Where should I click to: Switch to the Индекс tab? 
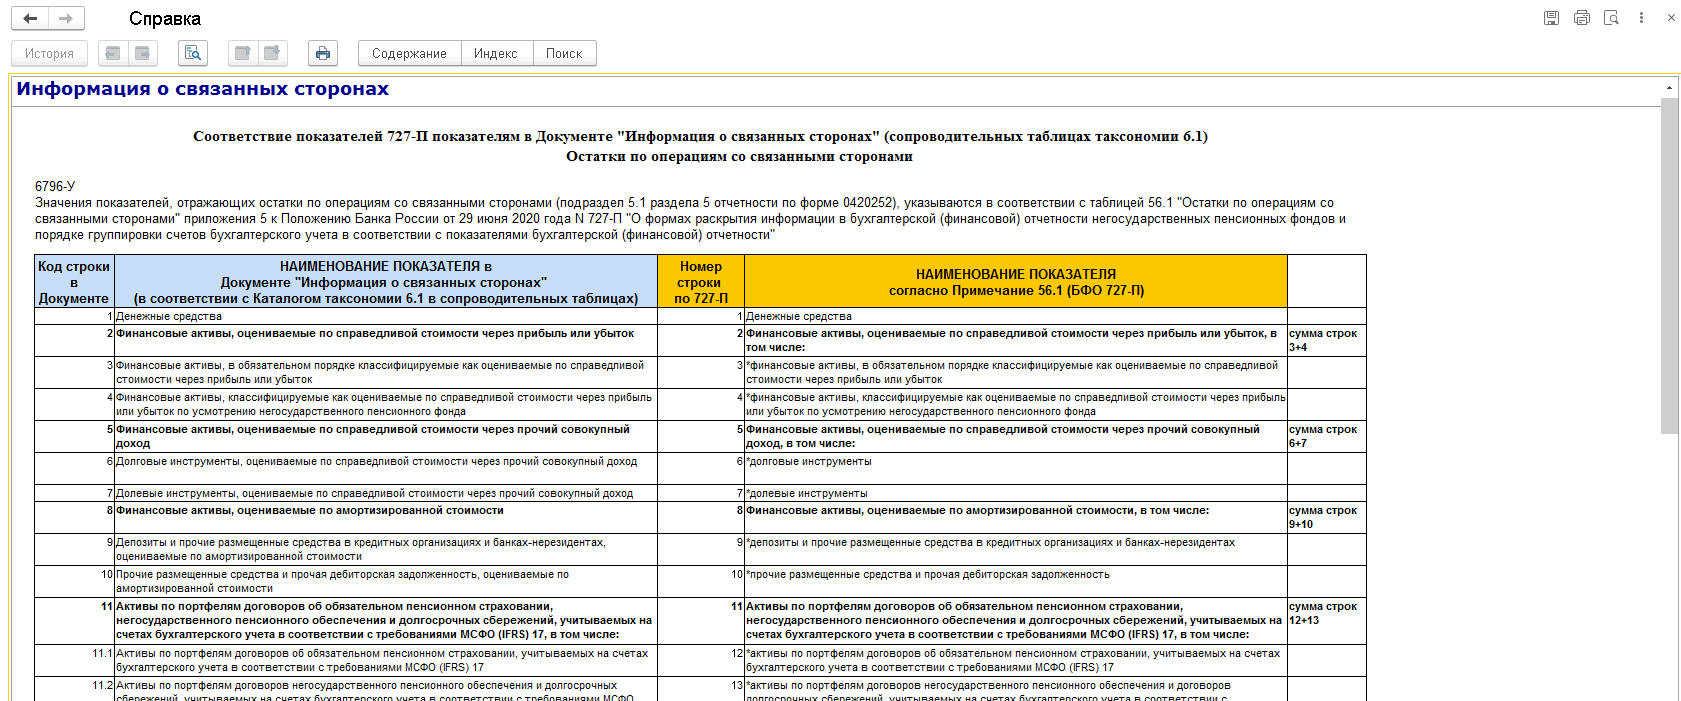pos(495,53)
